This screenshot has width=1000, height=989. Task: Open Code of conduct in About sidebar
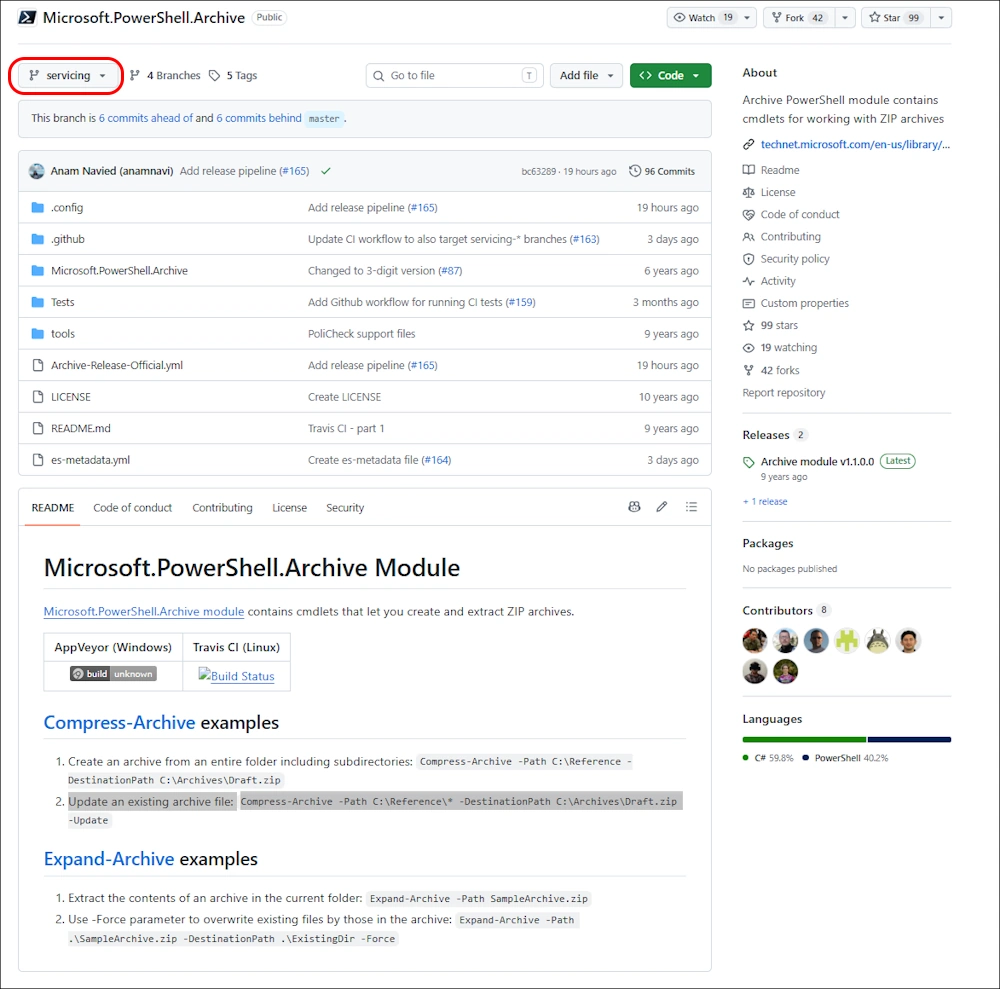click(791, 214)
